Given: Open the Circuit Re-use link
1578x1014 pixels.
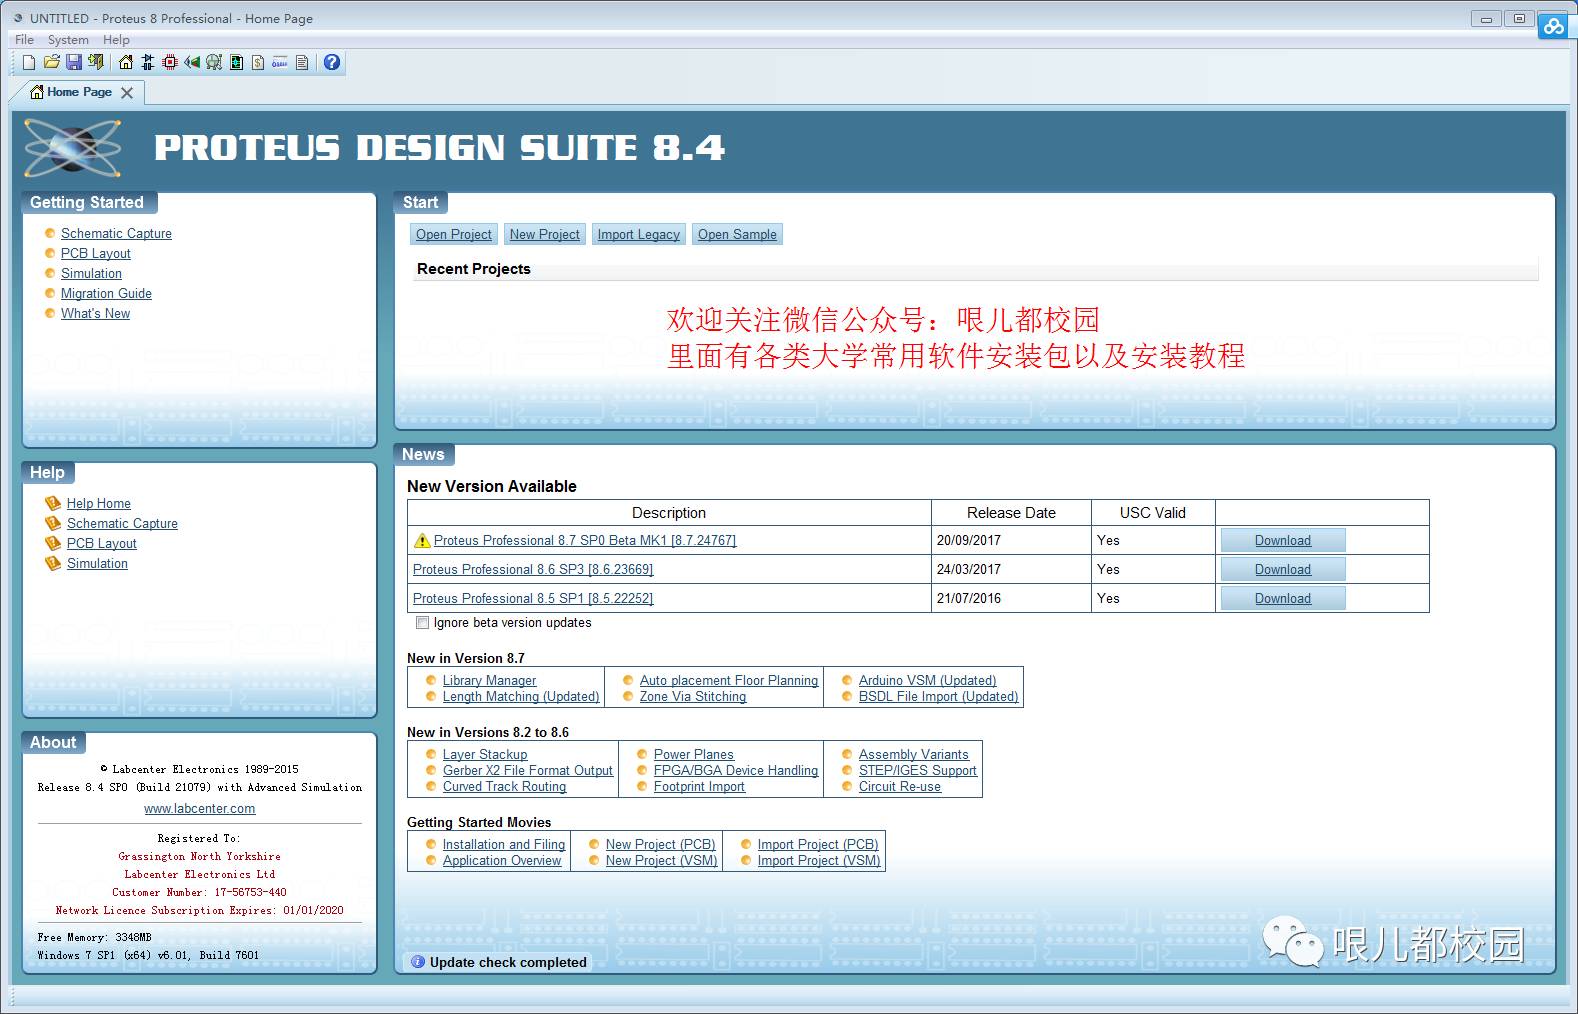Looking at the screenshot, I should [x=900, y=786].
